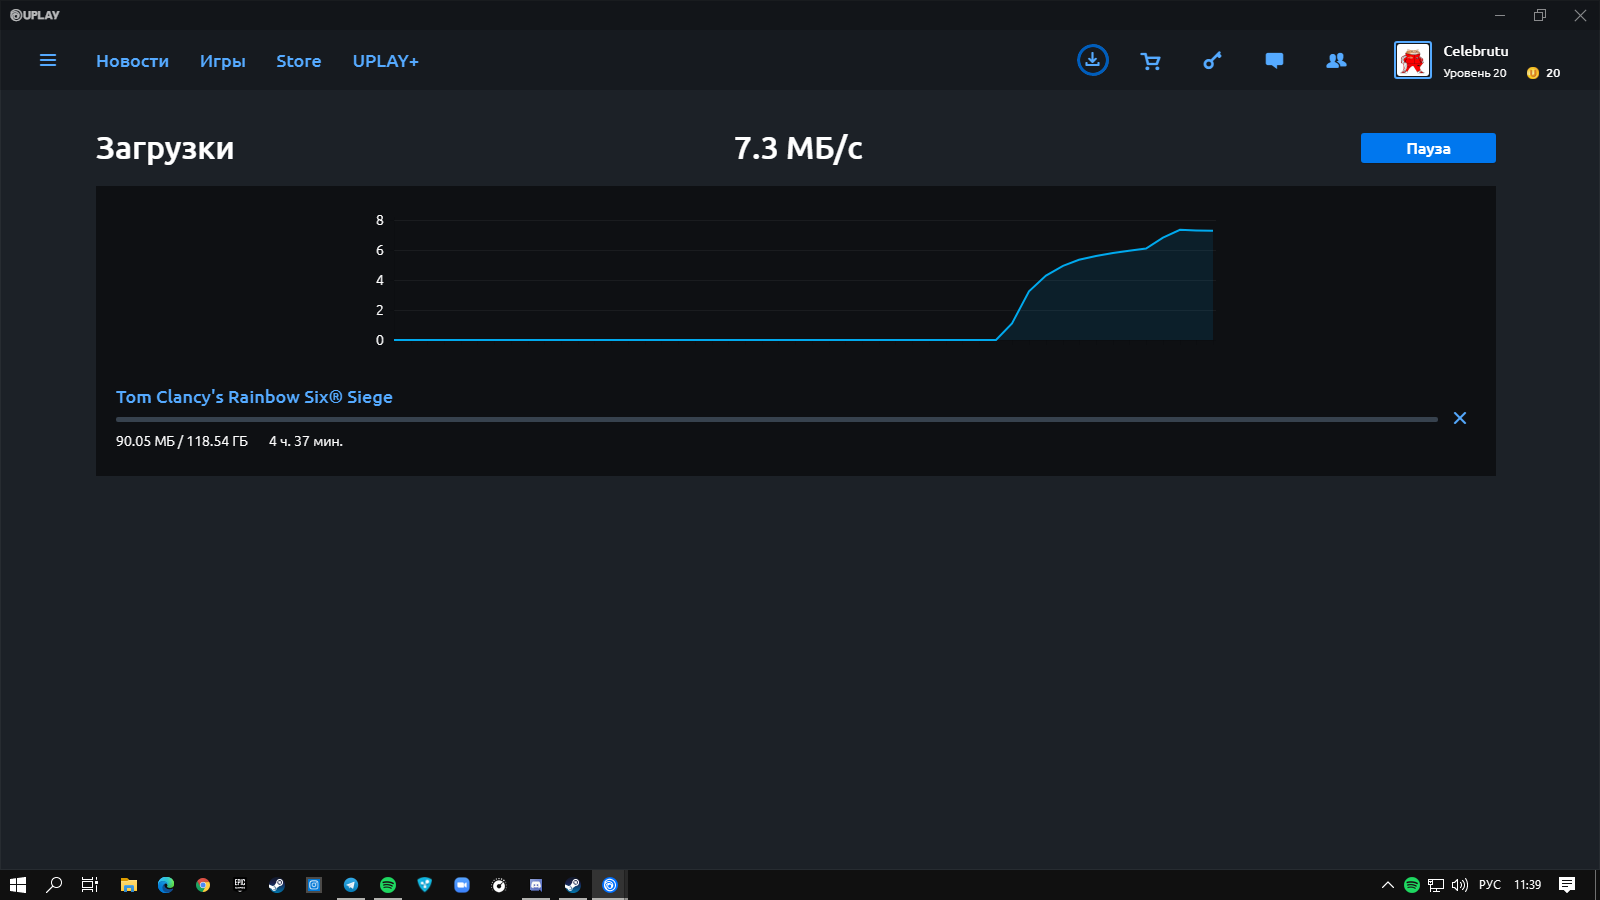Go to the Новости tab
Image resolution: width=1600 pixels, height=900 pixels.
[132, 61]
